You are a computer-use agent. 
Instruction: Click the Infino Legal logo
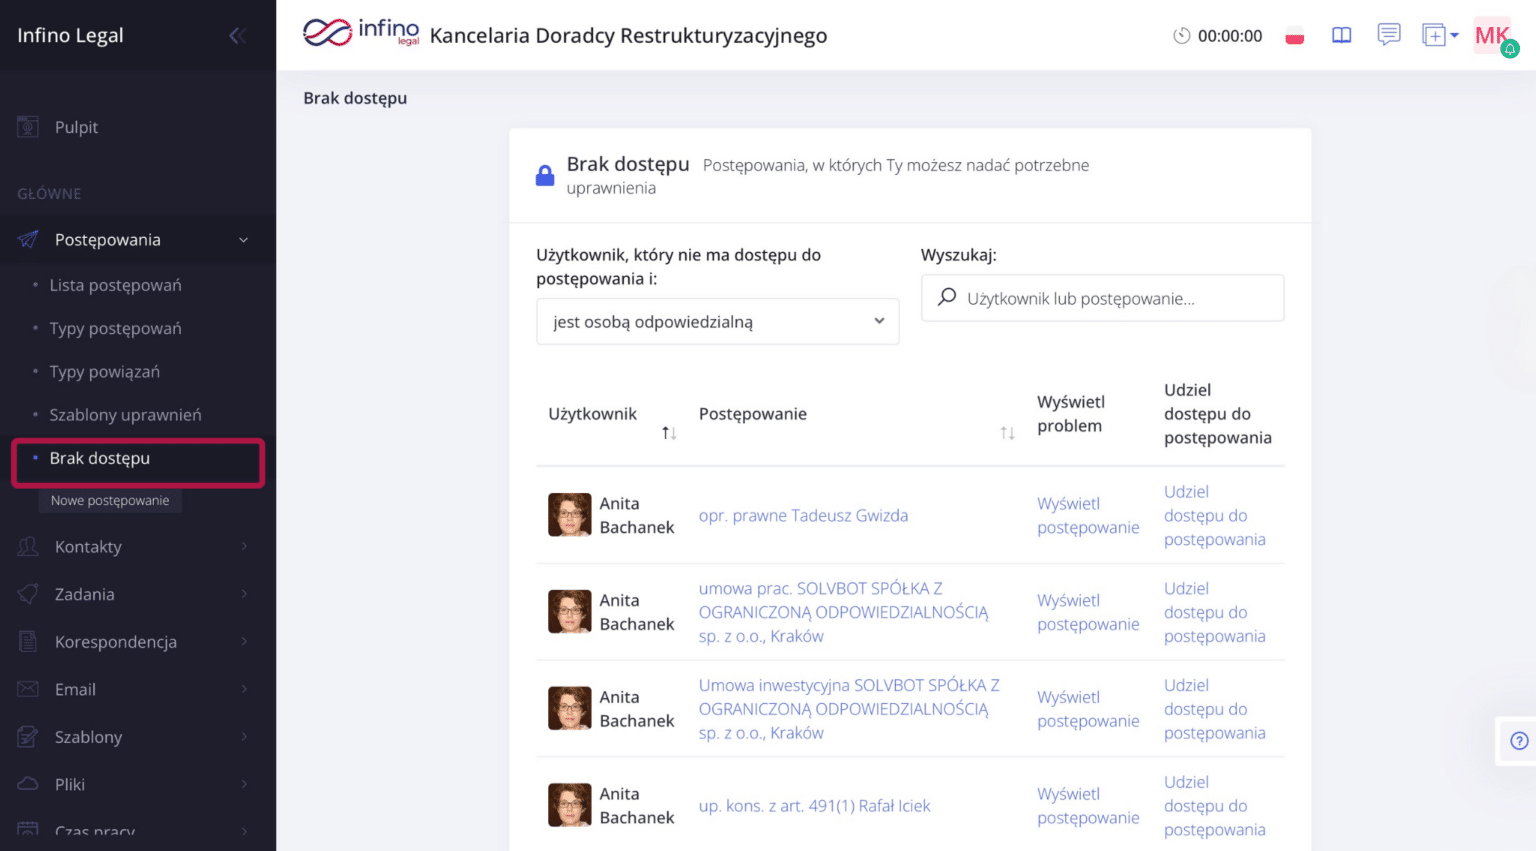[361, 33]
